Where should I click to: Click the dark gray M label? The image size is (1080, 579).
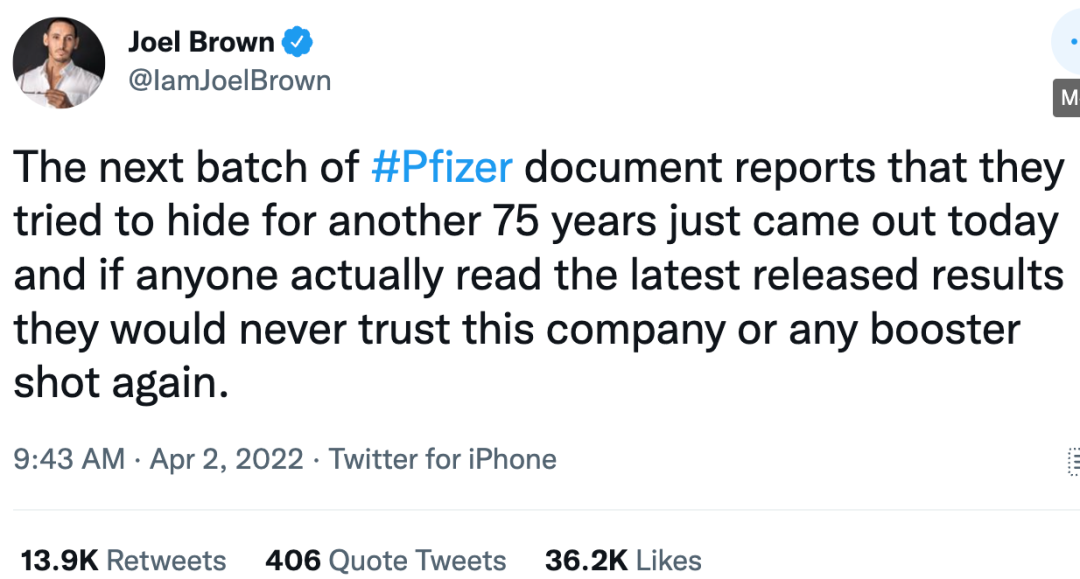[x=1068, y=98]
